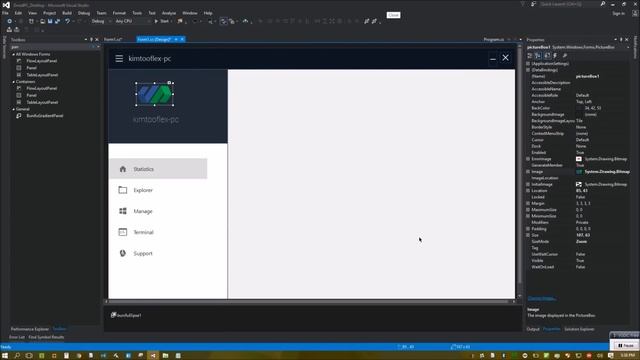Click the home icon next to Statistics
The image size is (640, 360).
tap(122, 169)
